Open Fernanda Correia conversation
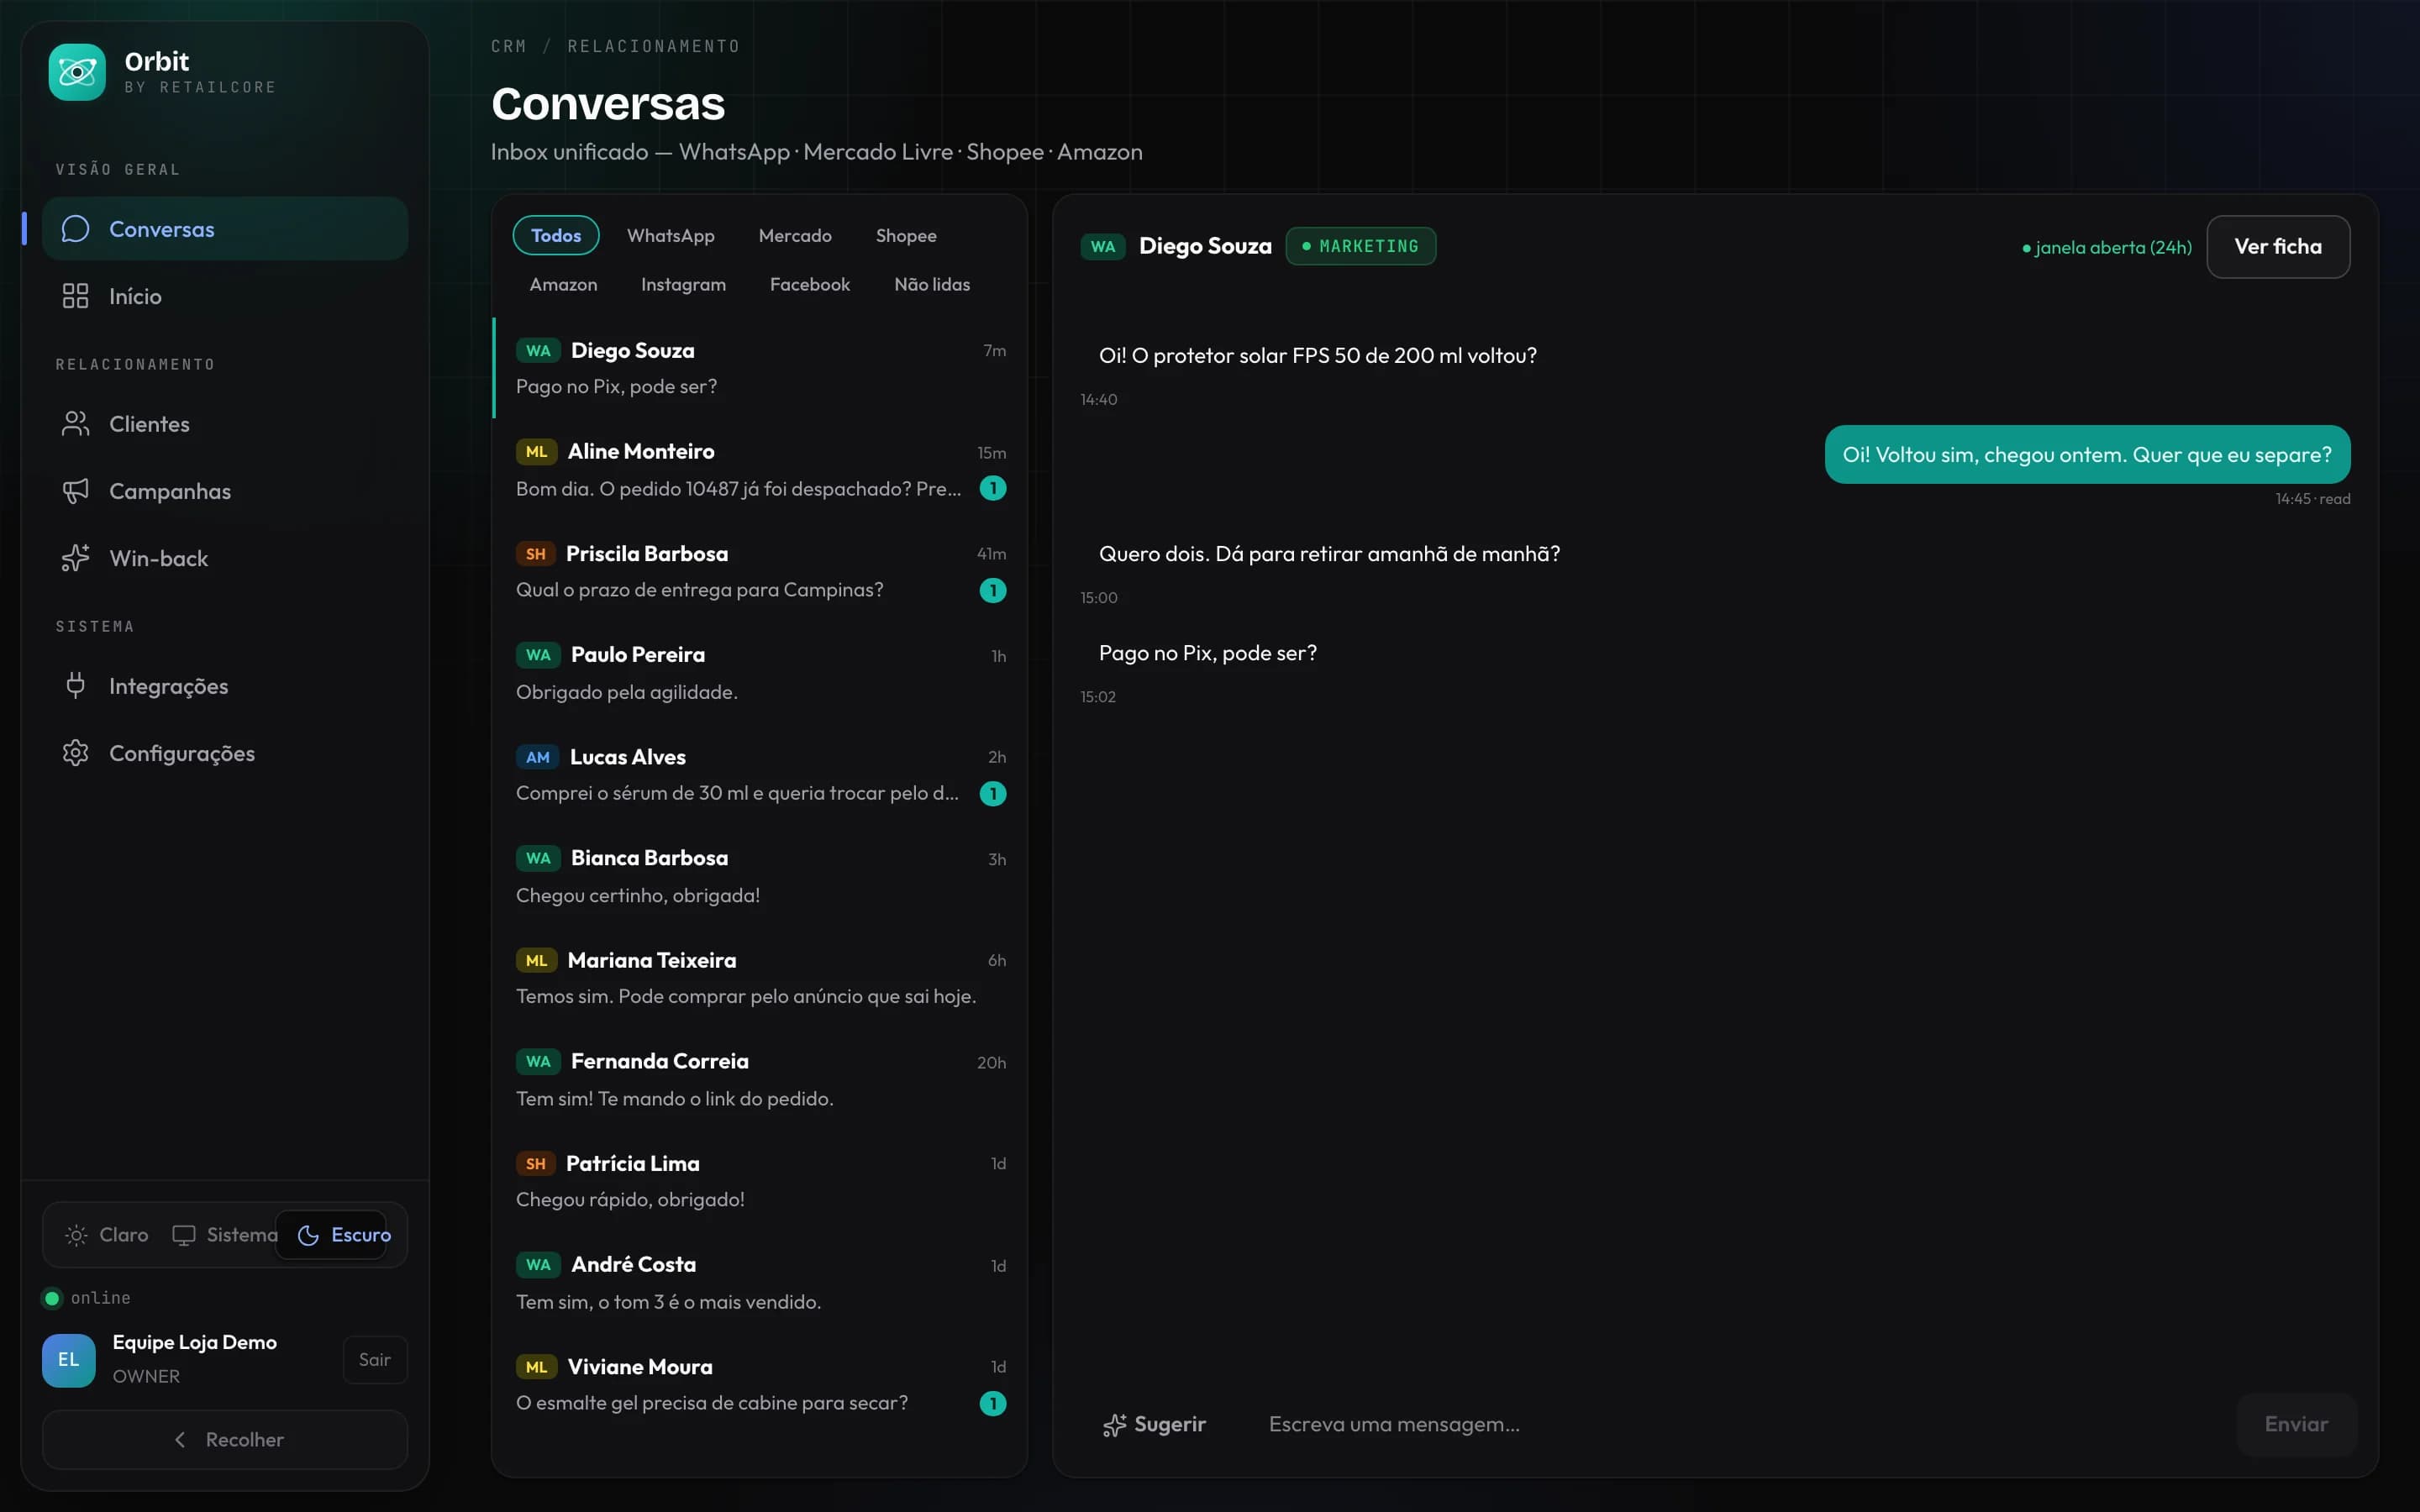This screenshot has width=2420, height=1512. pos(760,1079)
